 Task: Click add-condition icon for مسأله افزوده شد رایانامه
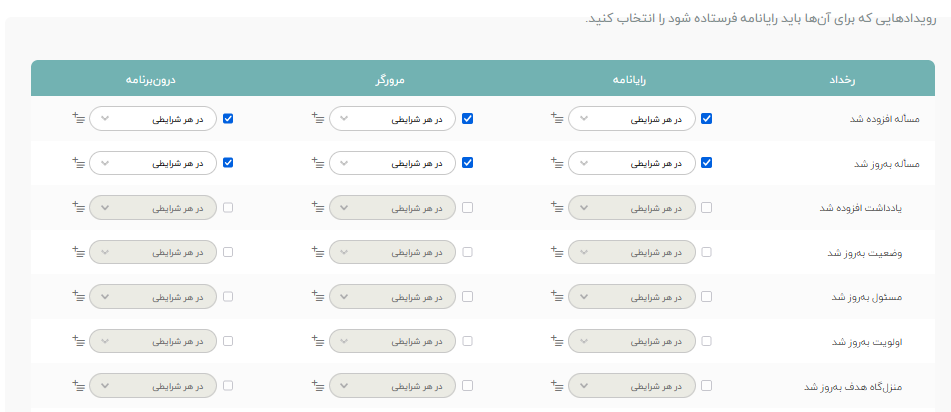point(556,118)
